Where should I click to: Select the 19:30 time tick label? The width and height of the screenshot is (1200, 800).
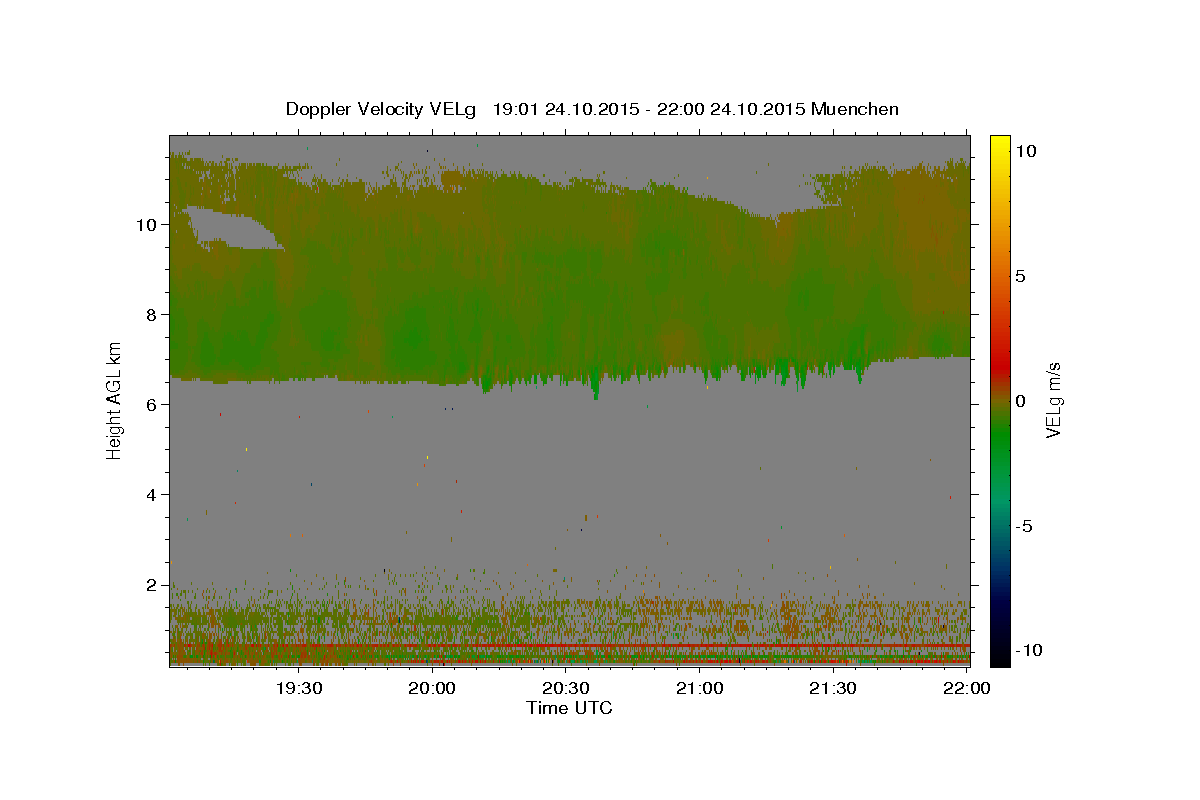click(x=298, y=688)
